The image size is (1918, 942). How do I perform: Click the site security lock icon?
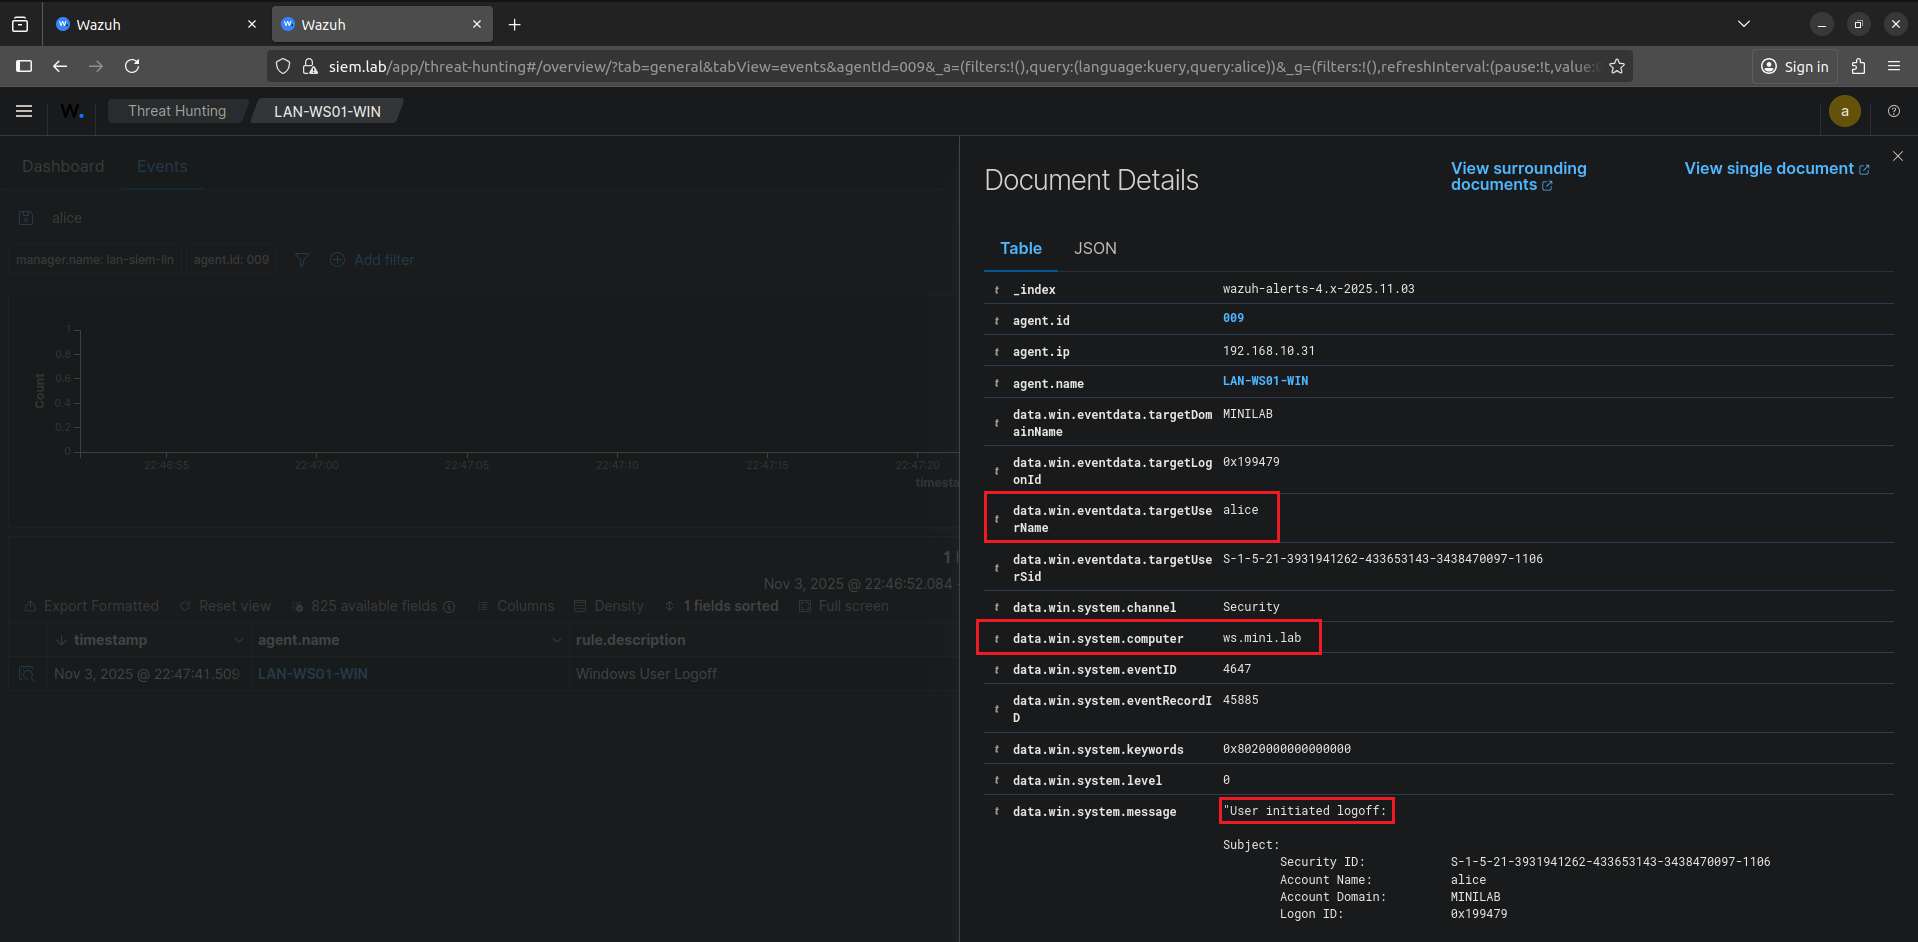coord(310,66)
